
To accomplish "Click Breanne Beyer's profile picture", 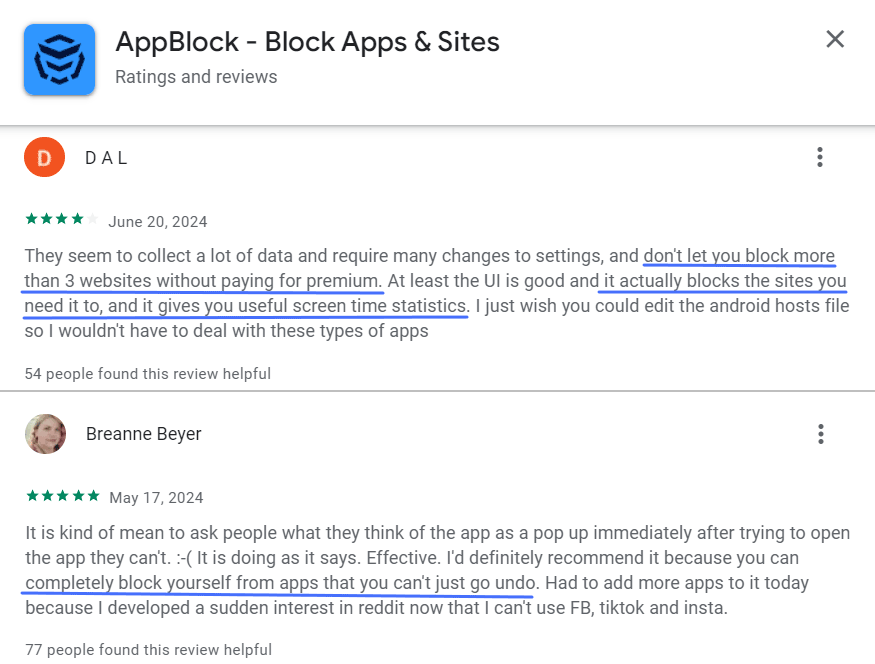I will tap(45, 434).
